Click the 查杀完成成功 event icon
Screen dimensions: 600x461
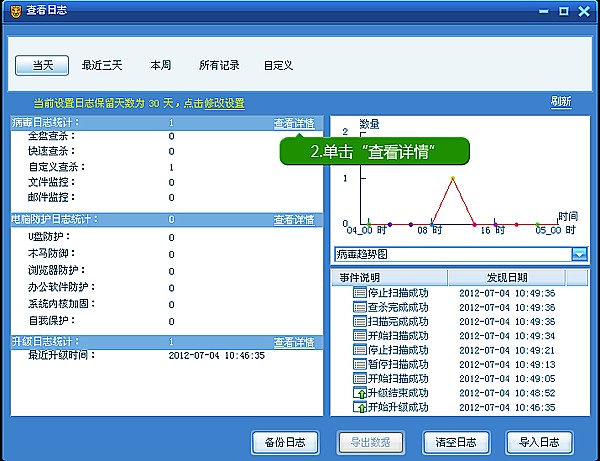[x=360, y=307]
